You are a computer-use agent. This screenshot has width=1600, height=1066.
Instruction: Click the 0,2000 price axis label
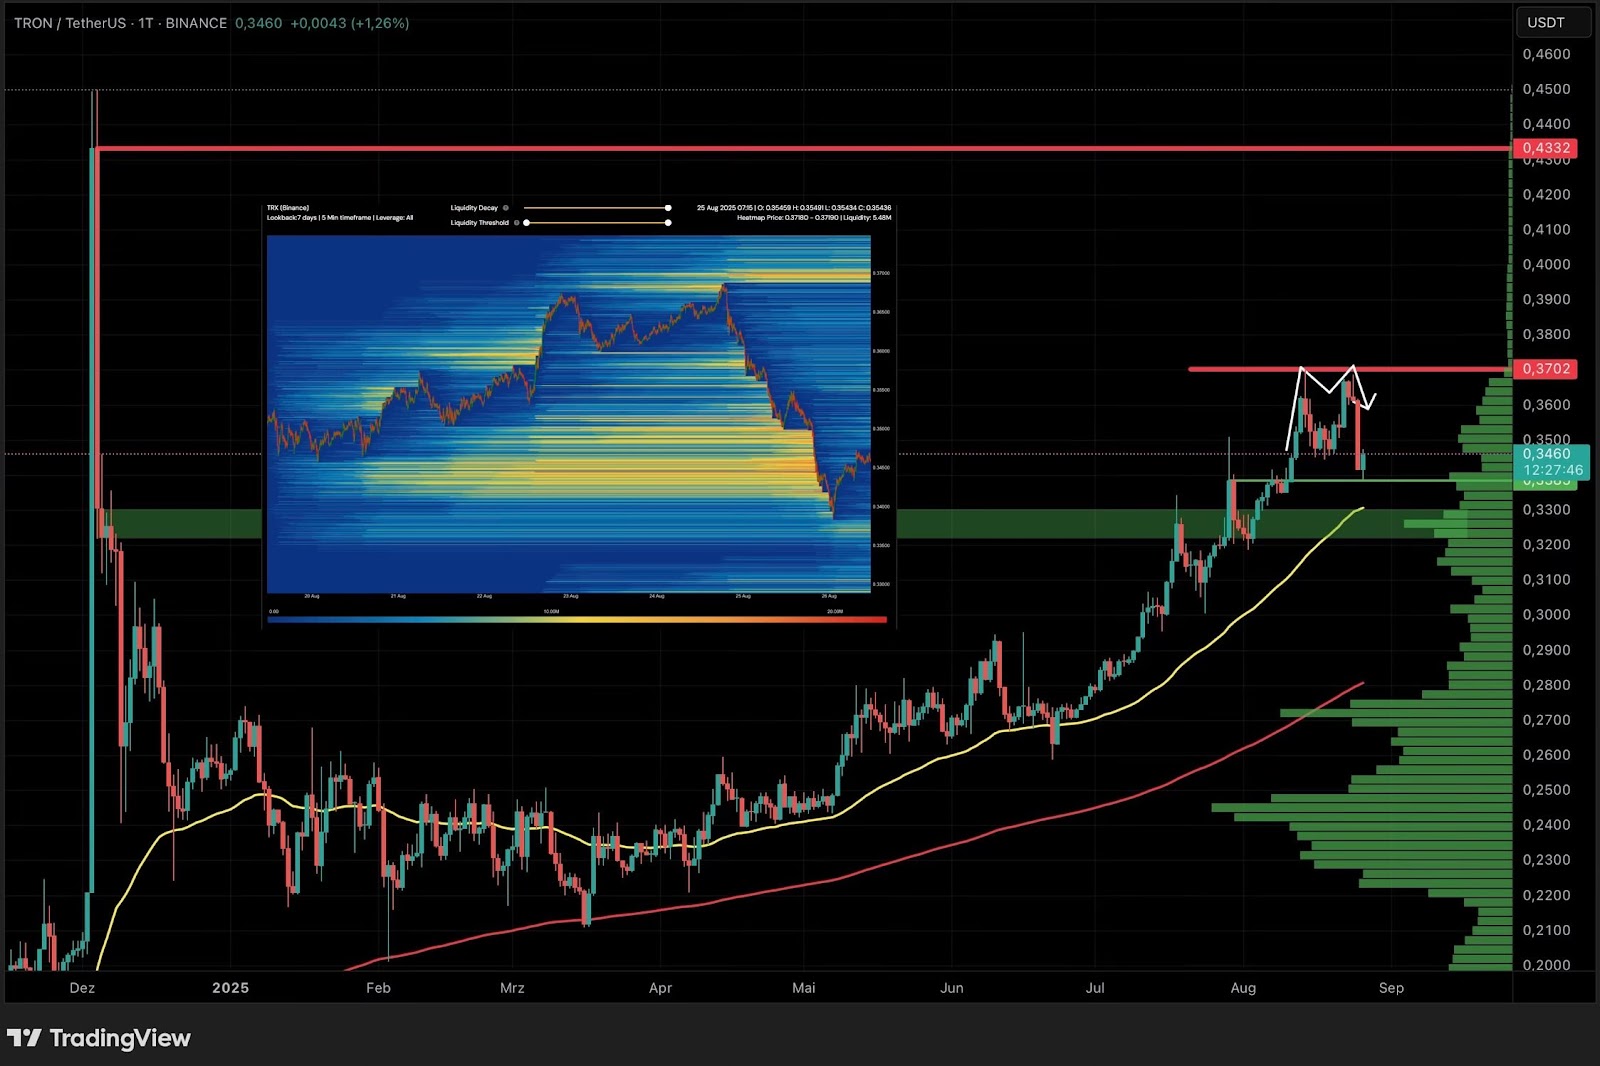click(x=1546, y=964)
